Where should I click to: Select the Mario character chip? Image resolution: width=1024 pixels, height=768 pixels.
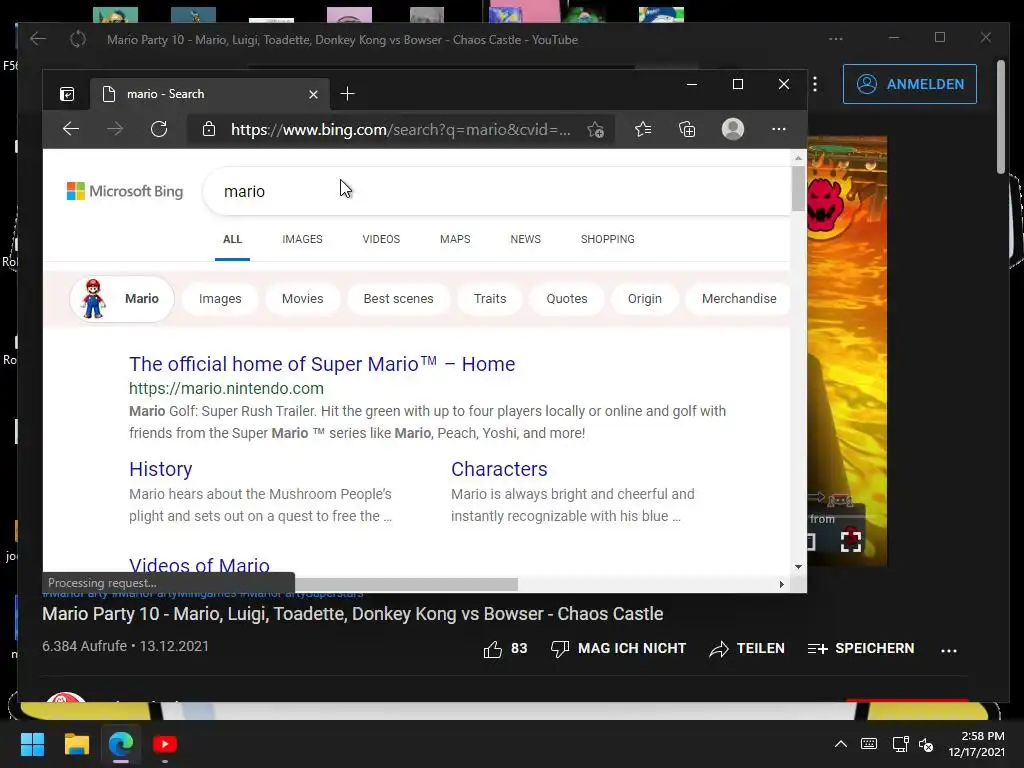[122, 298]
